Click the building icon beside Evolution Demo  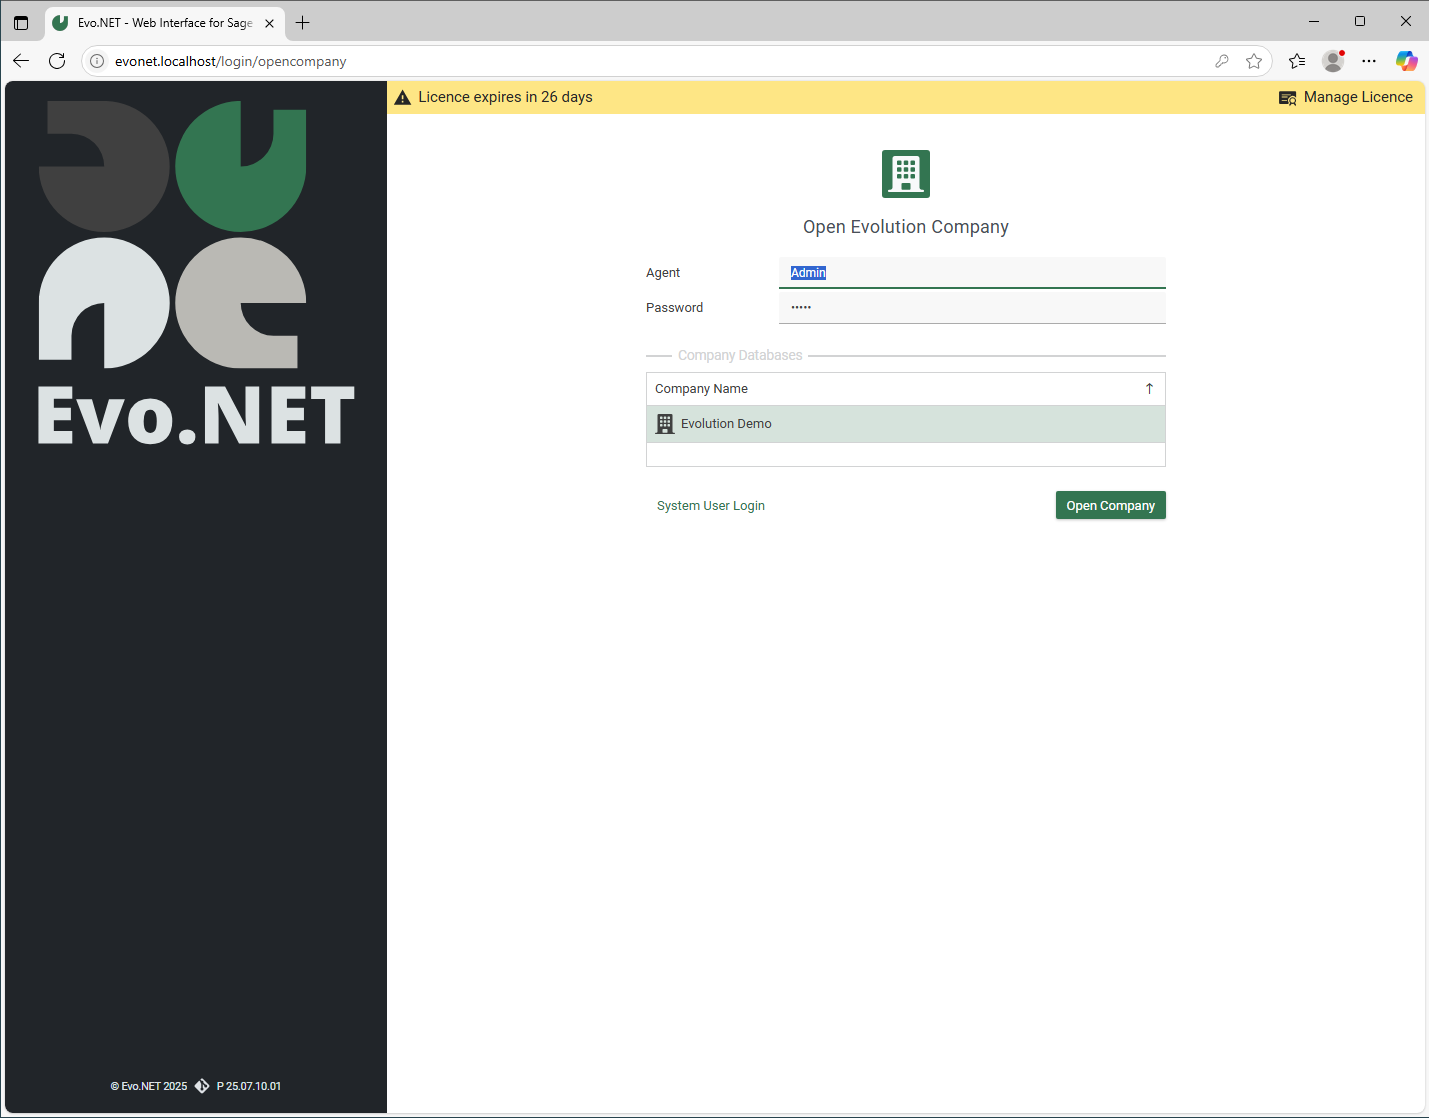[x=665, y=424]
